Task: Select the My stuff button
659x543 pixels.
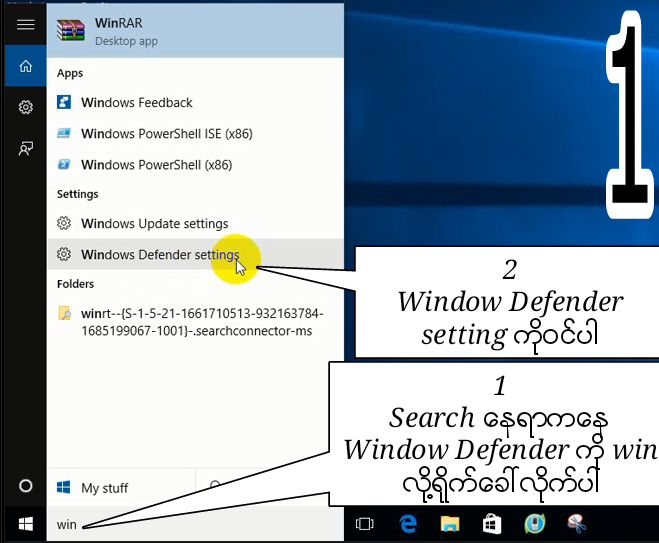Action: point(121,488)
